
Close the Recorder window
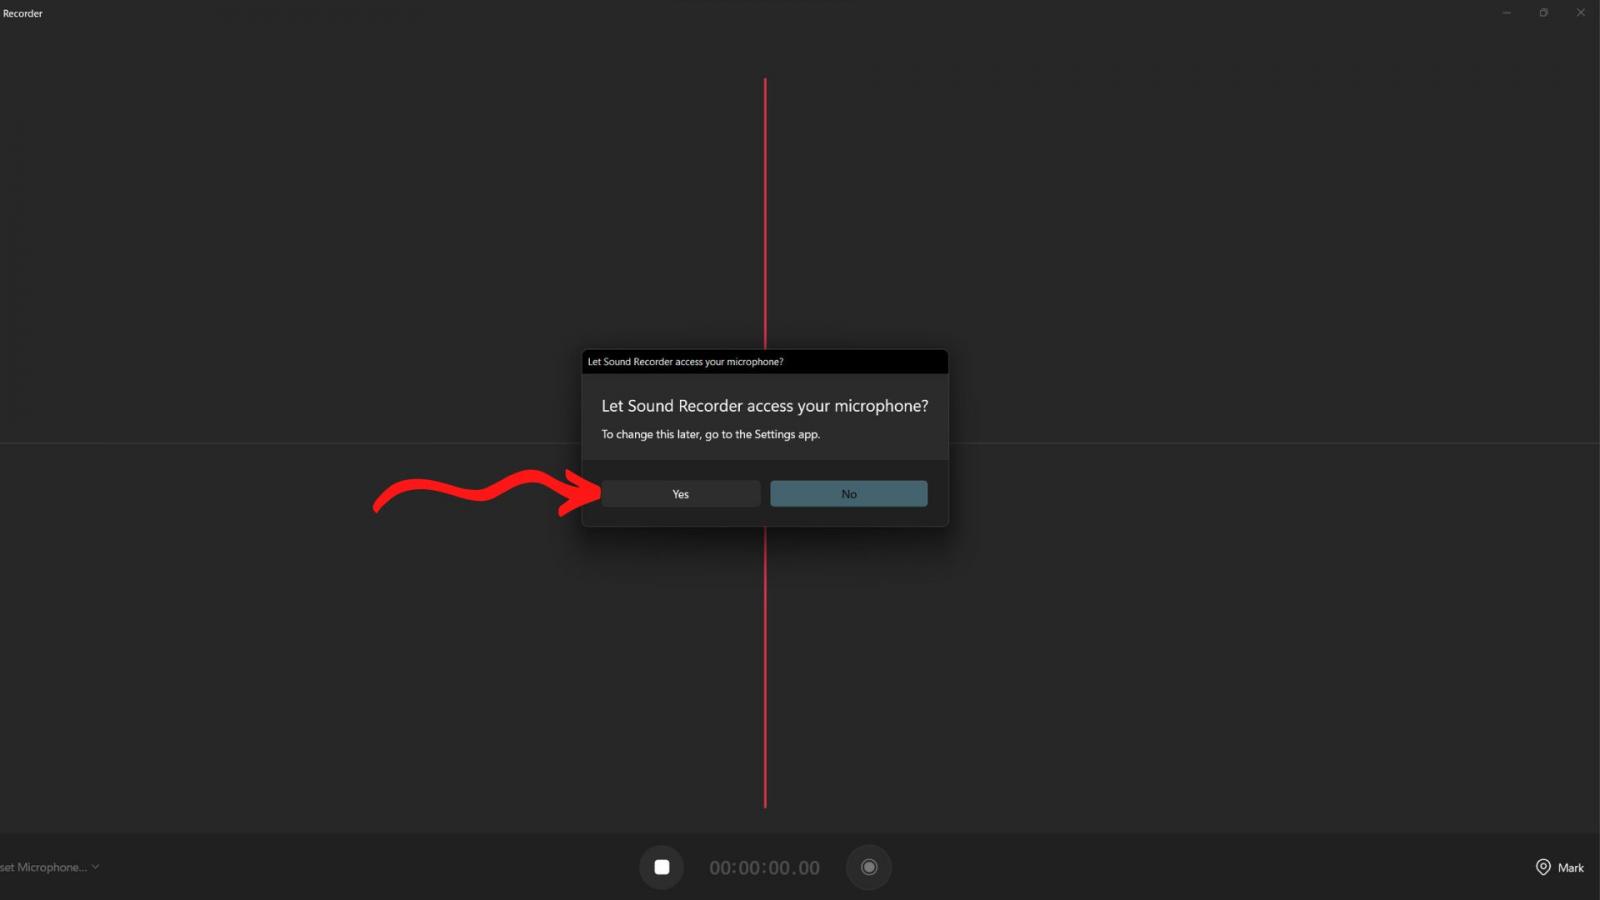pyautogui.click(x=1581, y=13)
